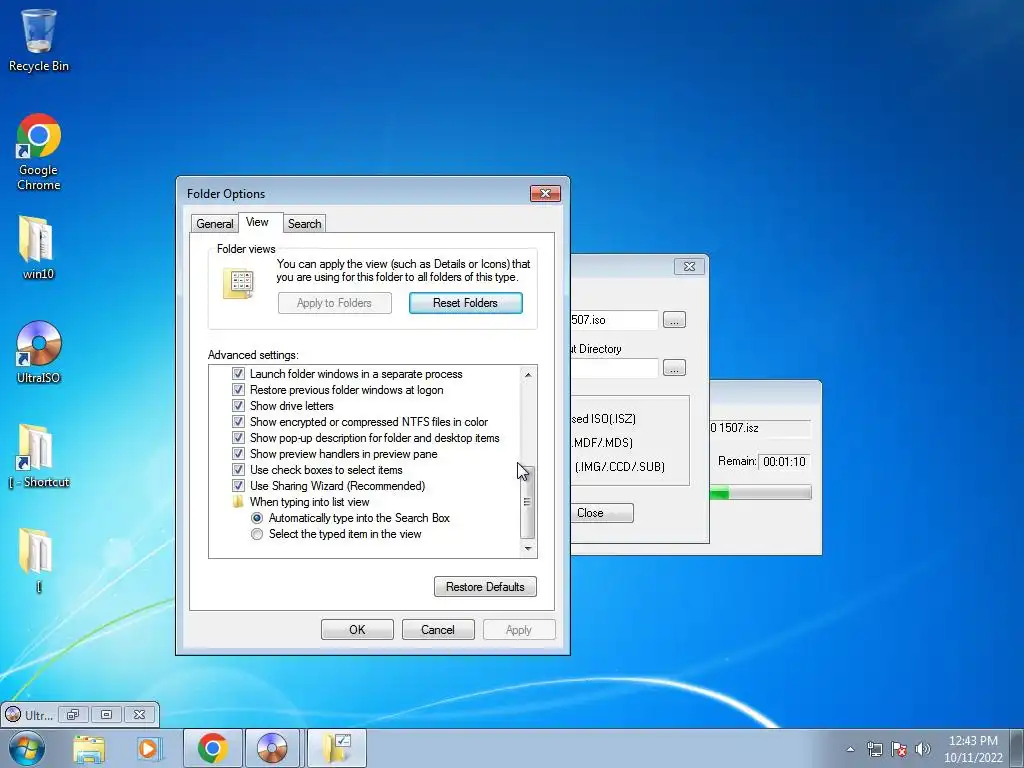
Task: Launch Windows Media Player from taskbar
Action: [x=149, y=748]
